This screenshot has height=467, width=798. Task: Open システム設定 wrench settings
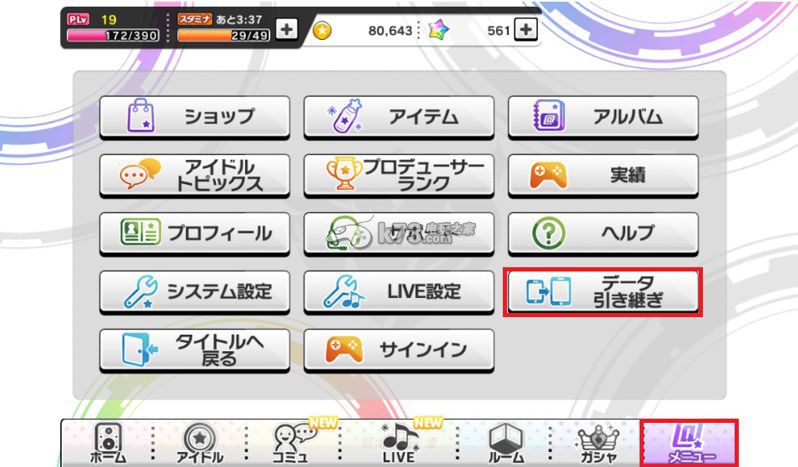coord(194,291)
